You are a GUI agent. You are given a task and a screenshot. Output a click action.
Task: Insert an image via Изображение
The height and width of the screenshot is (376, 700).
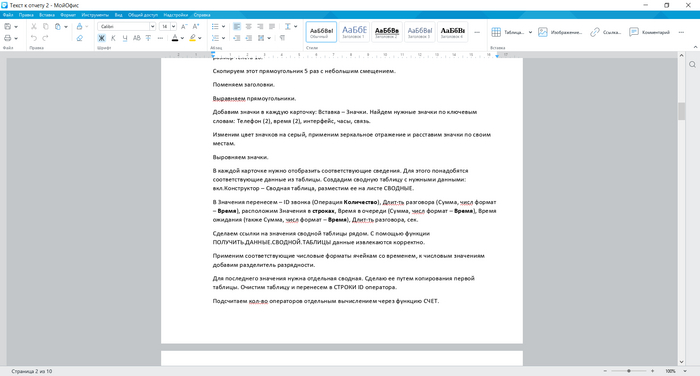[560, 32]
